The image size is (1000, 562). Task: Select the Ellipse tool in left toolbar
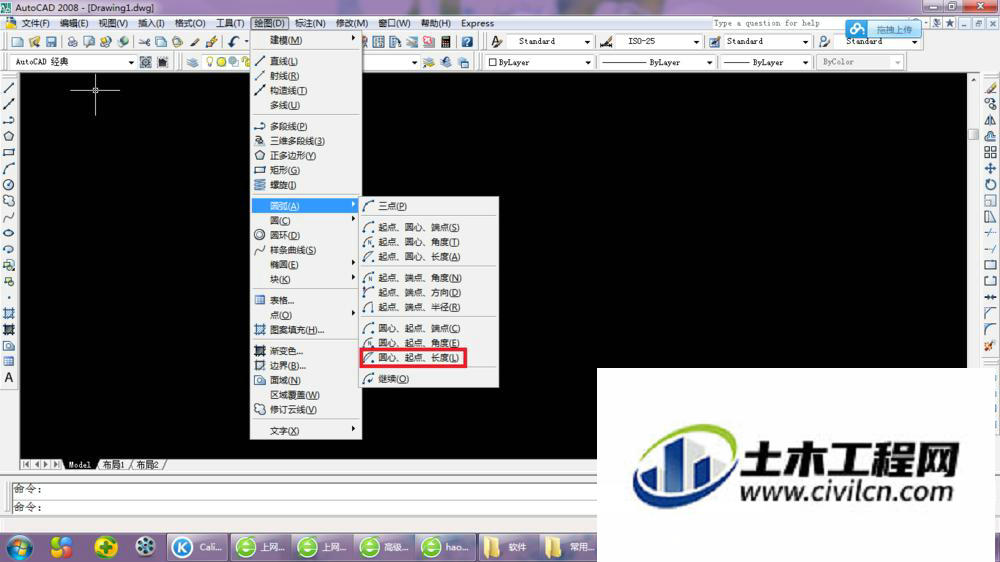[x=9, y=233]
